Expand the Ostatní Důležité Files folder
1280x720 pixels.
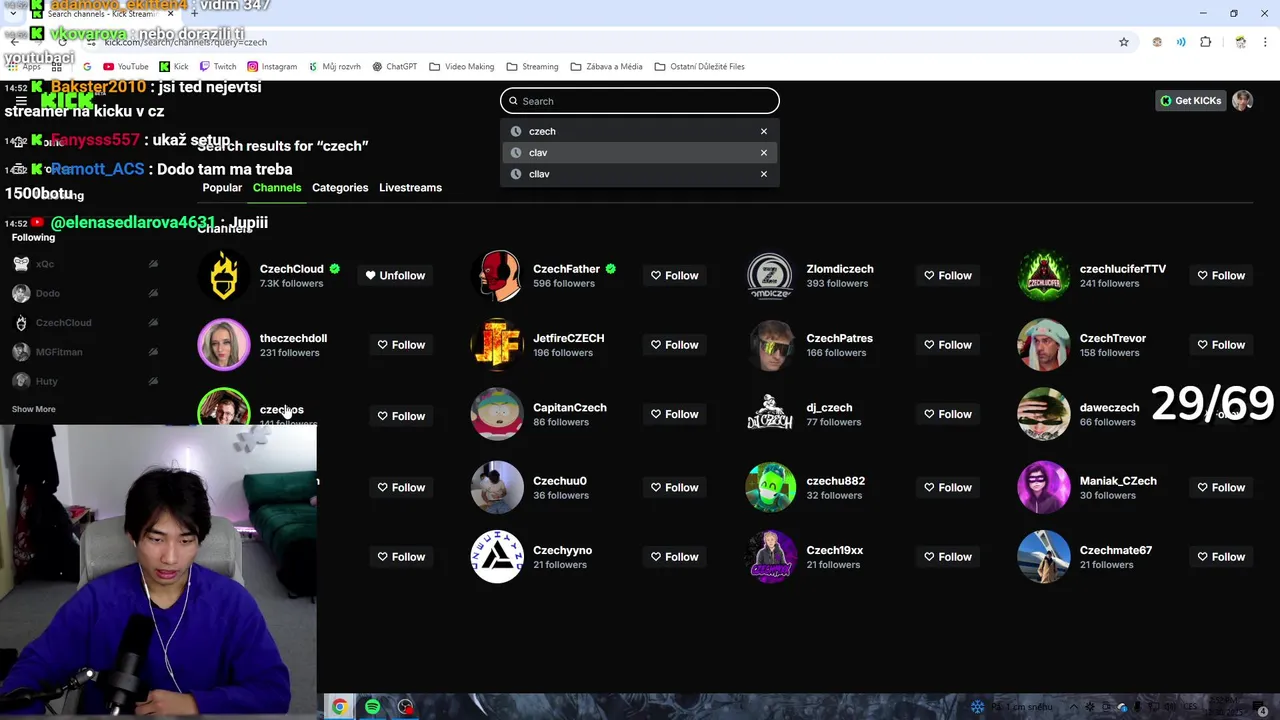[x=700, y=67]
